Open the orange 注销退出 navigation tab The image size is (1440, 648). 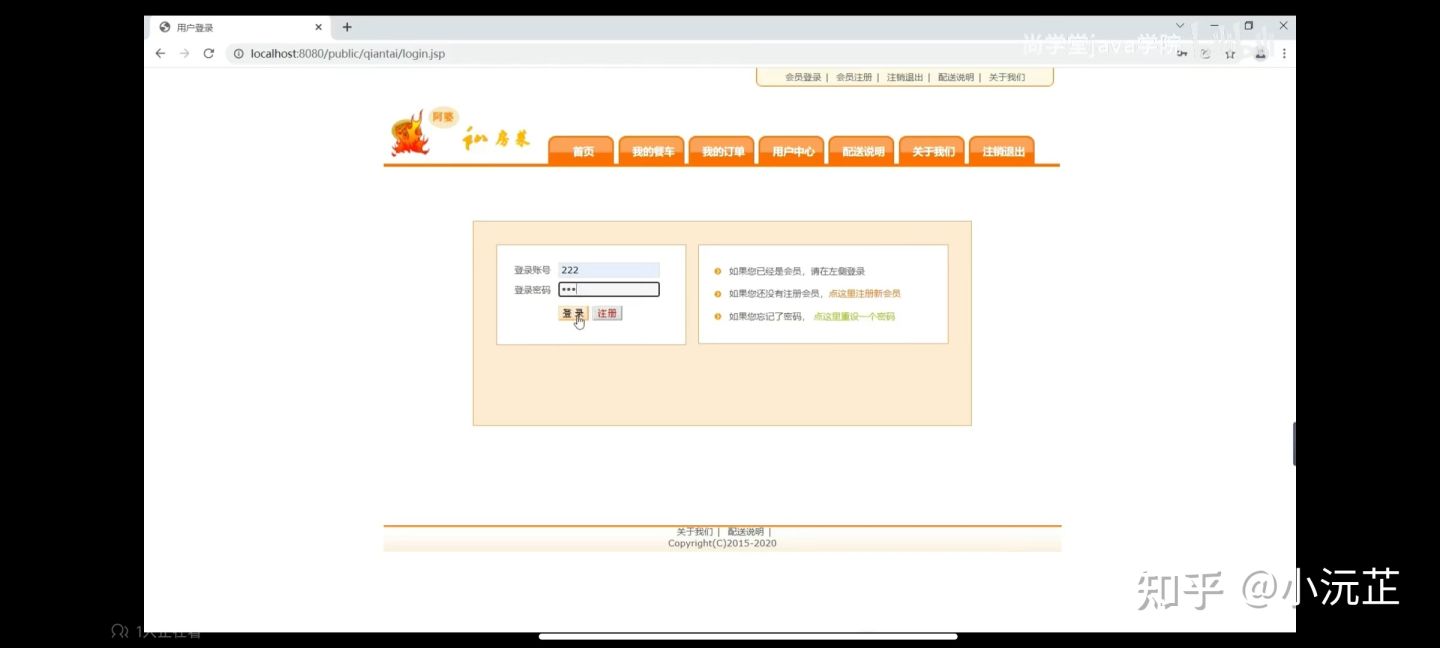click(x=1002, y=151)
